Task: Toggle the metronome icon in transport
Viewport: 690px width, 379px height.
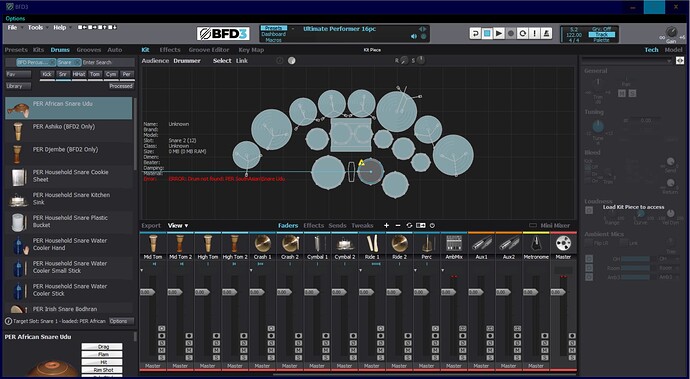Action: [546, 33]
